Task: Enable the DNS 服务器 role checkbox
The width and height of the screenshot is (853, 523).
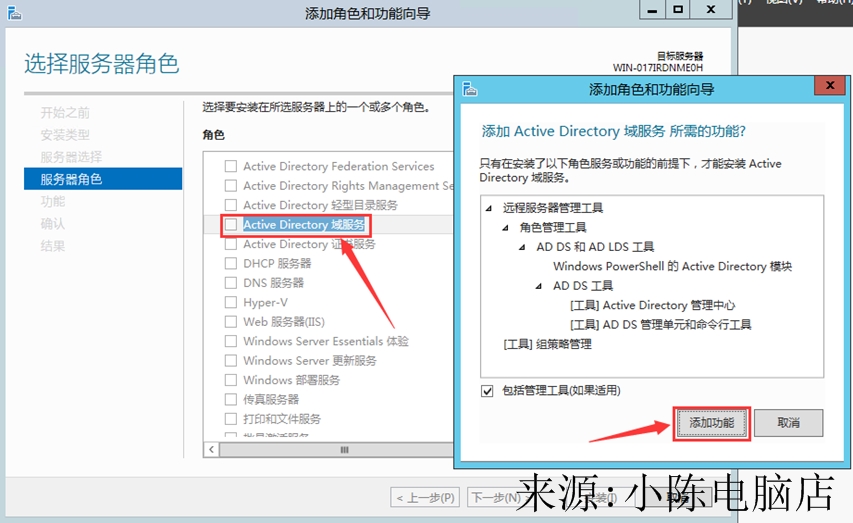Action: pyautogui.click(x=231, y=282)
